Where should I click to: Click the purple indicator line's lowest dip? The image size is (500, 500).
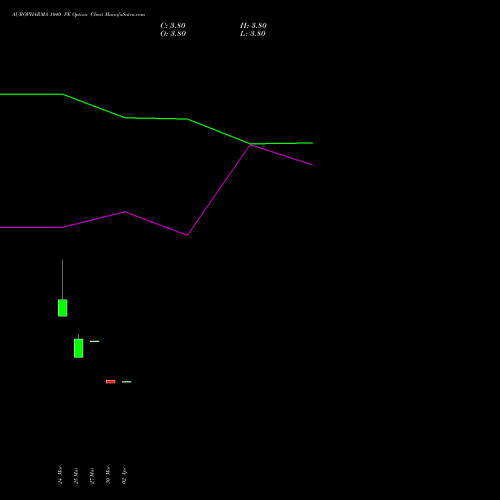tap(187, 235)
